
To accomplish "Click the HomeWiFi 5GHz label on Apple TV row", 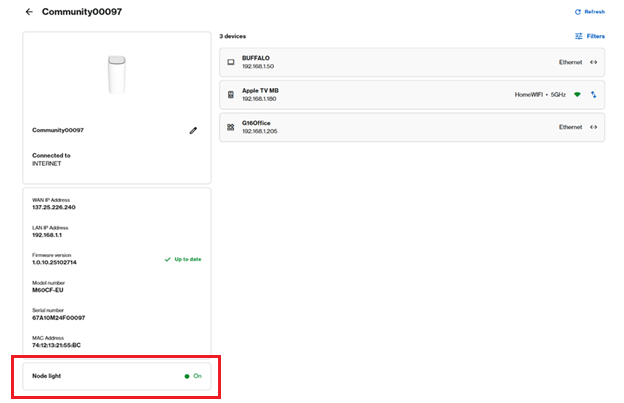I will point(540,95).
